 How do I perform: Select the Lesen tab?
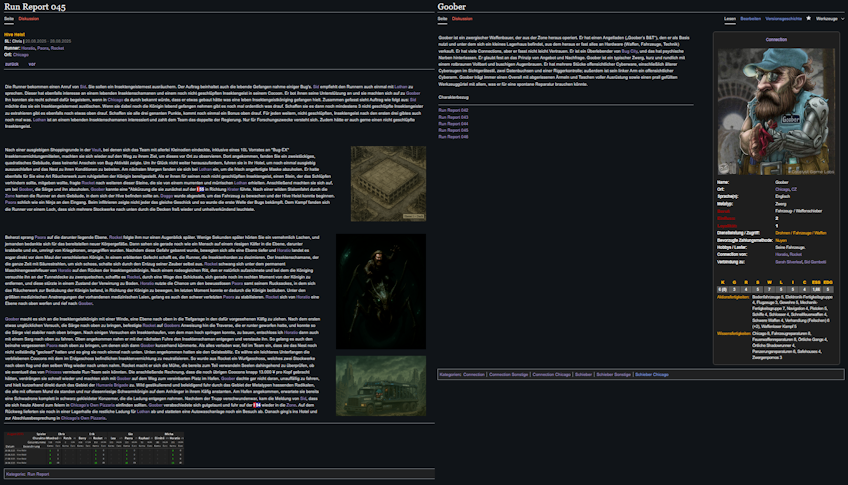[730, 18]
